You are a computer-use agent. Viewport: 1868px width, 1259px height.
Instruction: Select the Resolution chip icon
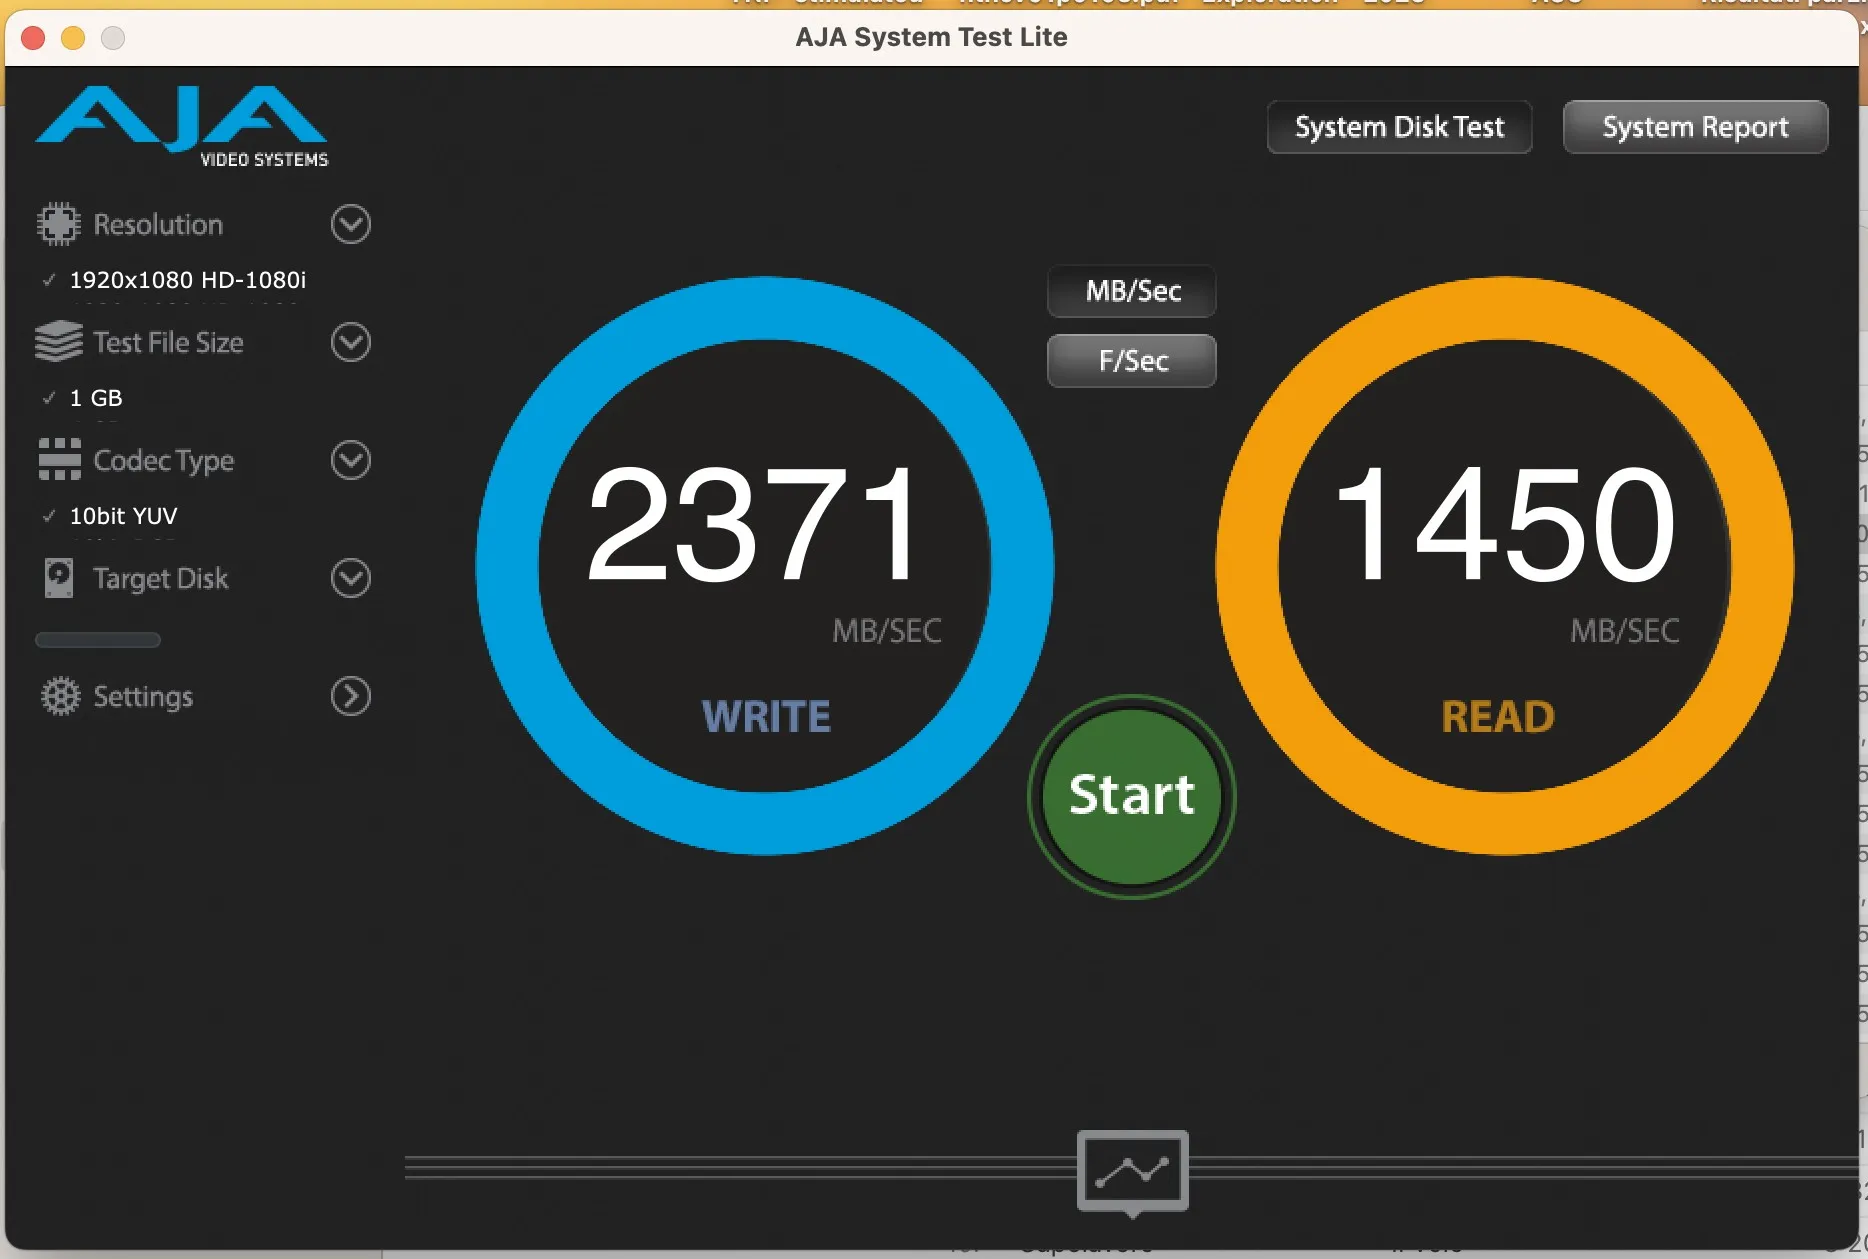click(x=57, y=223)
